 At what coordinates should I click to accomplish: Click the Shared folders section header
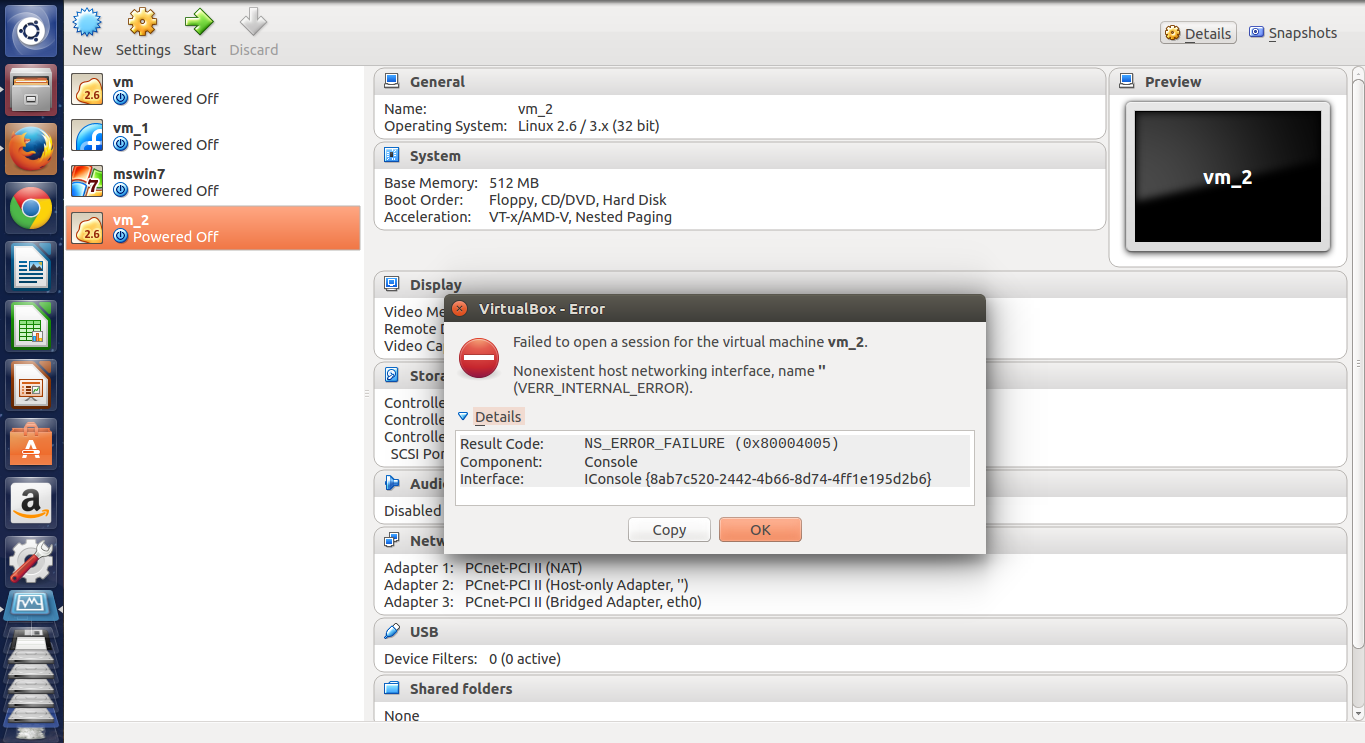coord(860,689)
